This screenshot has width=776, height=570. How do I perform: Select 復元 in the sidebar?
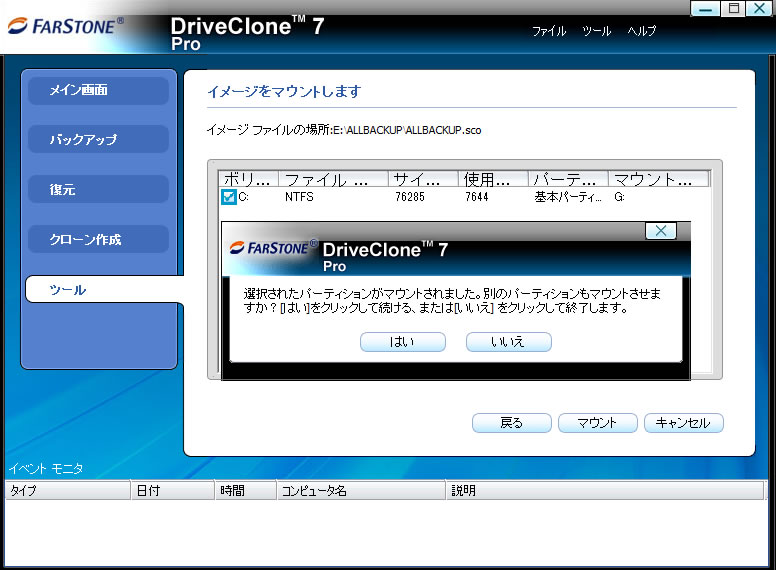(x=98, y=190)
